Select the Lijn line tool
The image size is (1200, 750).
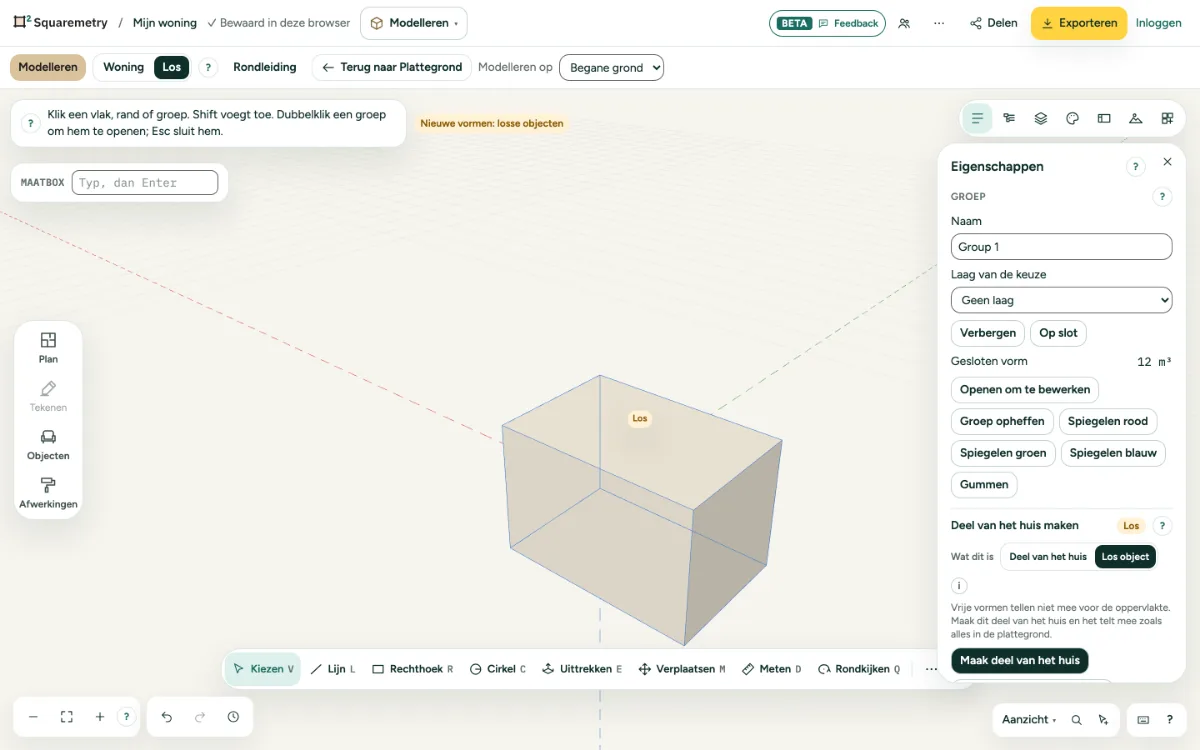(x=333, y=669)
